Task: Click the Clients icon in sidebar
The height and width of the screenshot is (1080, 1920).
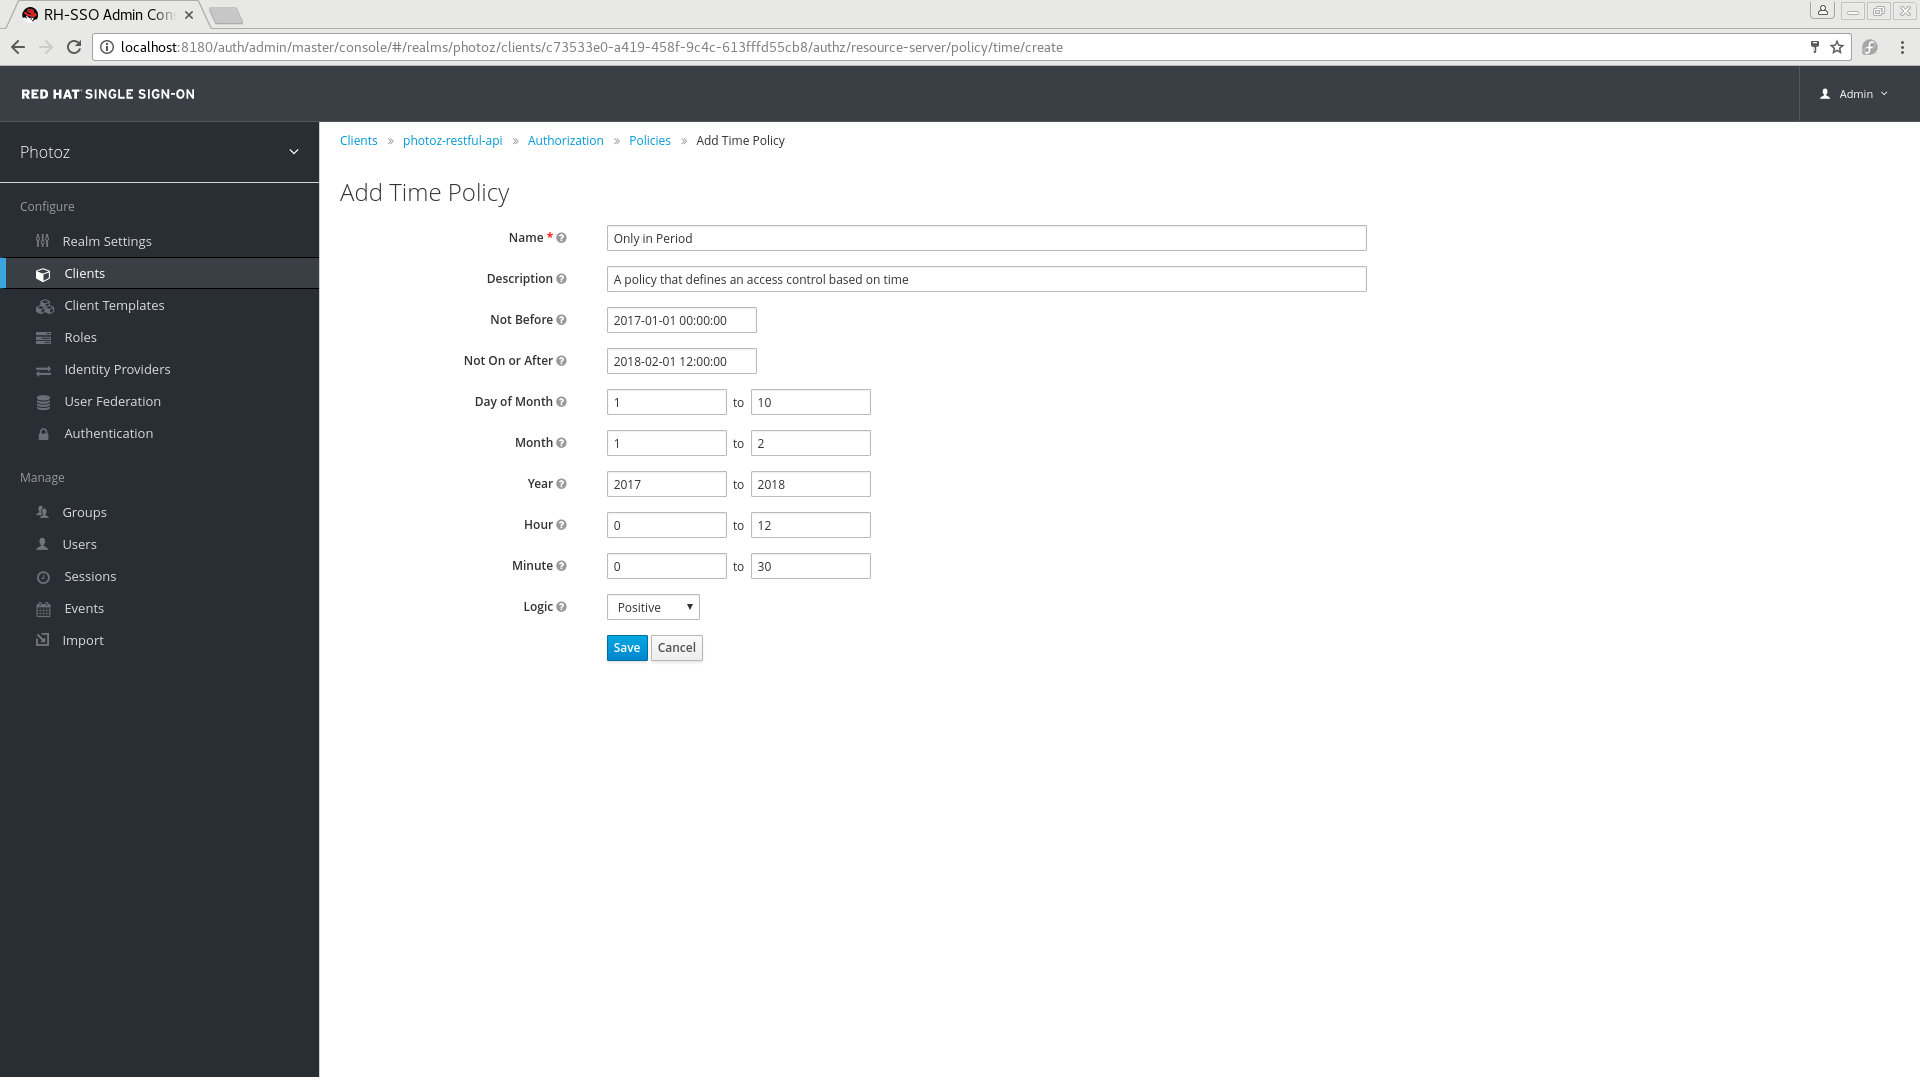Action: tap(45, 273)
